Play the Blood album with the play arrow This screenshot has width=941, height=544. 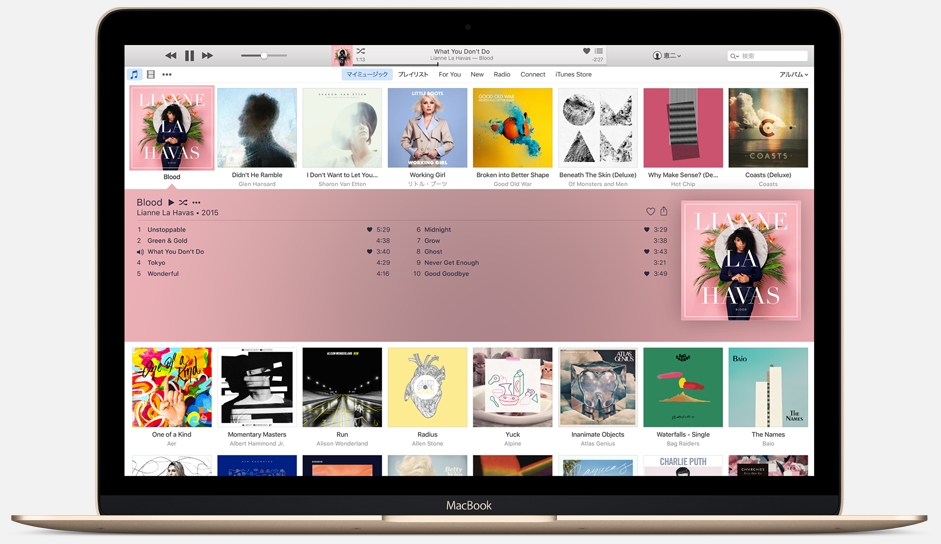pyautogui.click(x=171, y=203)
